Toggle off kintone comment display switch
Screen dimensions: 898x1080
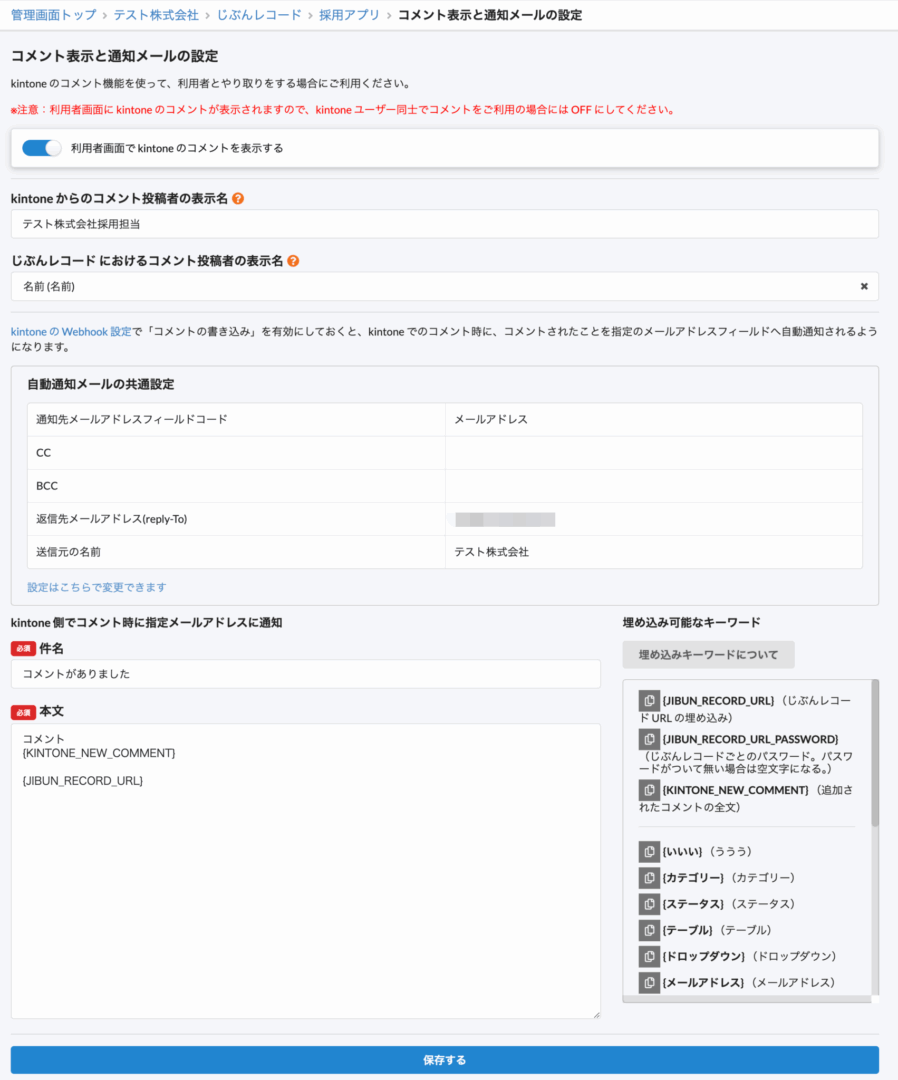[x=41, y=148]
